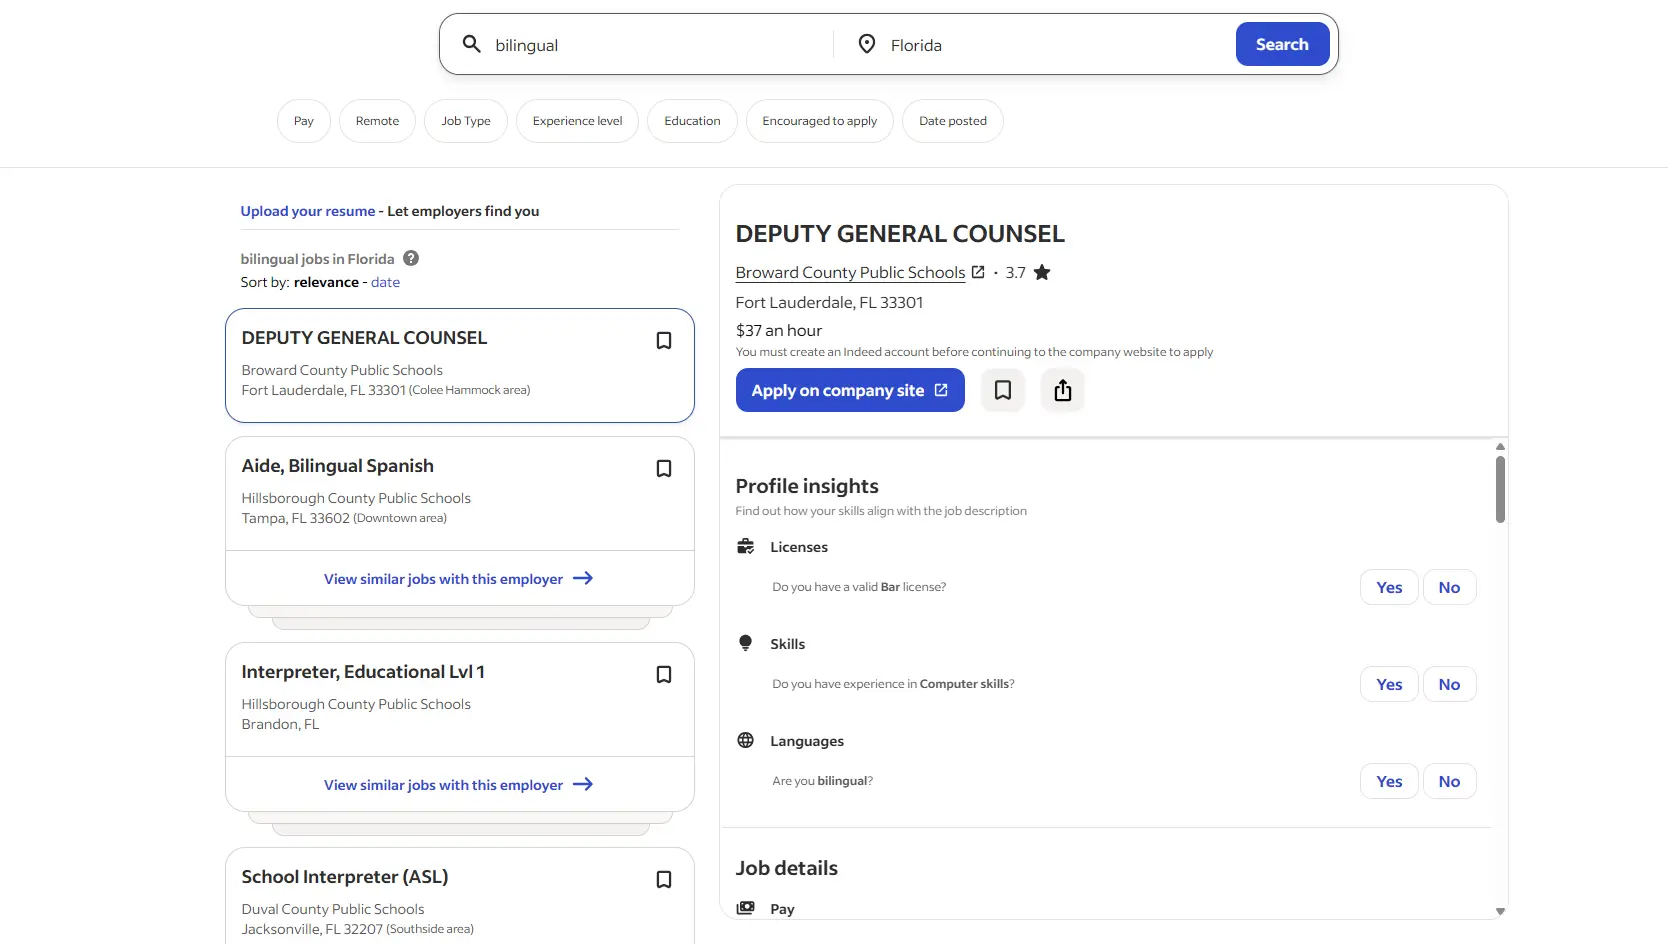Click the 'Profile insights' heading

[x=807, y=486]
